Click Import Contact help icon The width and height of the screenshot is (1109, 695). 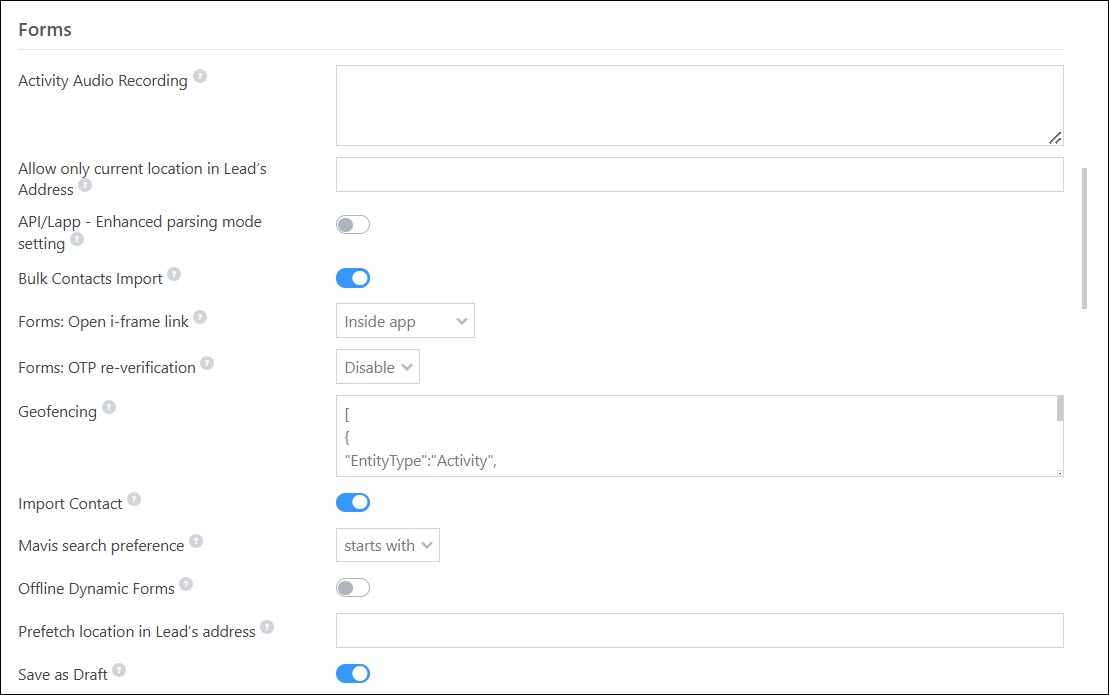click(x=134, y=499)
